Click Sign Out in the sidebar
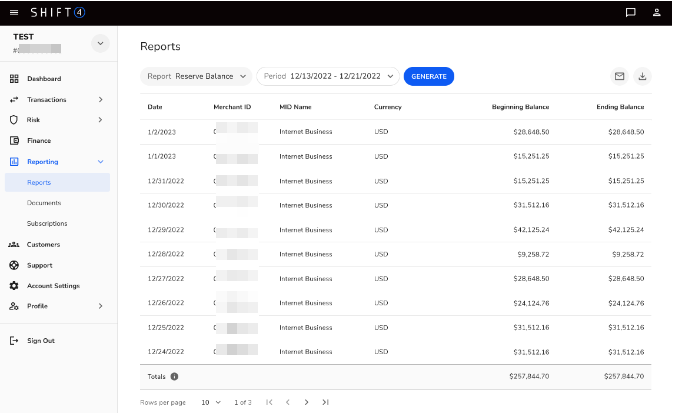The width and height of the screenshot is (675, 418). coord(40,340)
